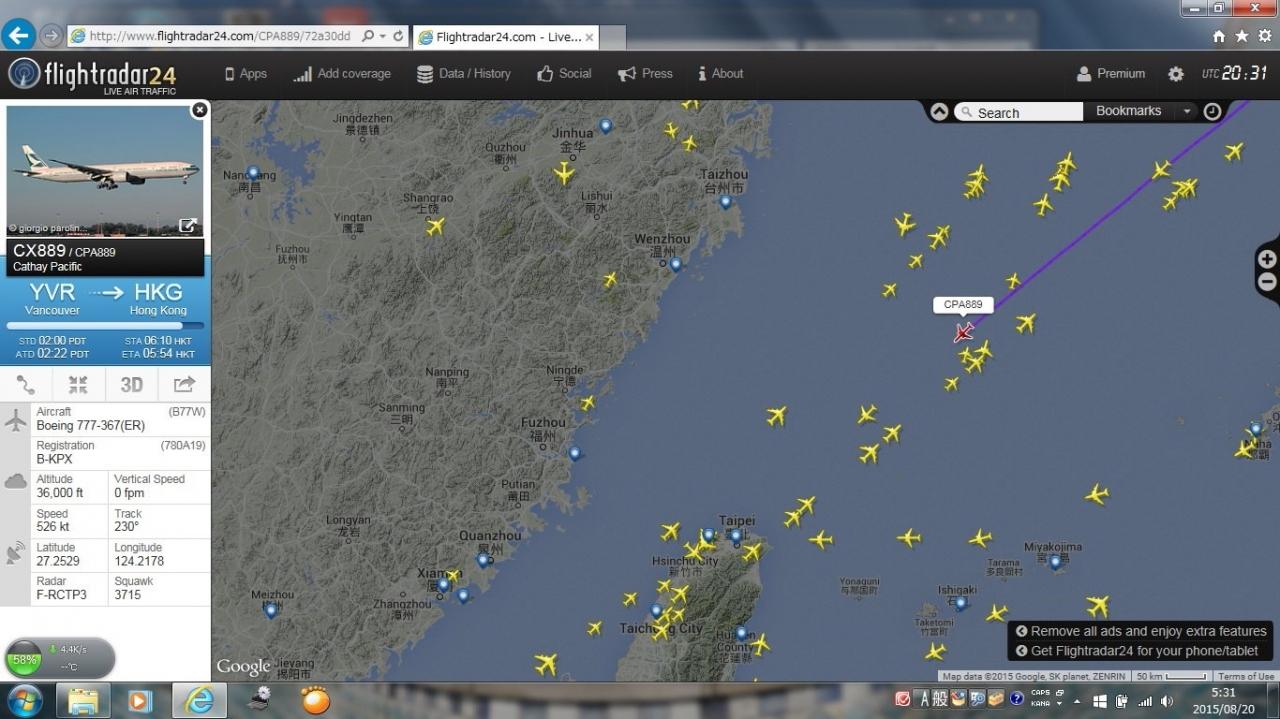
Task: Go back in the browser
Action: point(18,35)
